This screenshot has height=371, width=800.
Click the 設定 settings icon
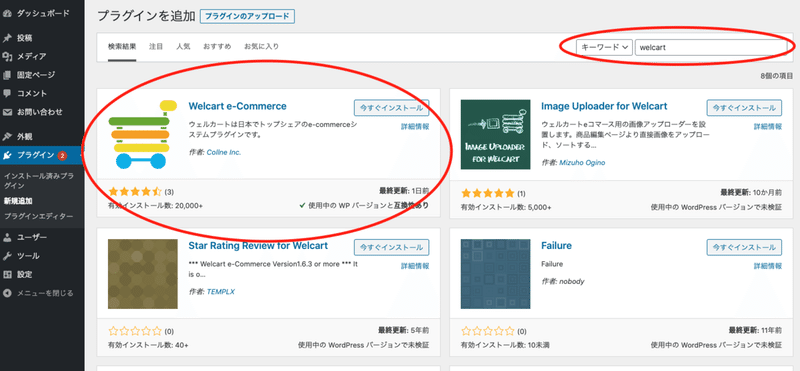(x=7, y=275)
